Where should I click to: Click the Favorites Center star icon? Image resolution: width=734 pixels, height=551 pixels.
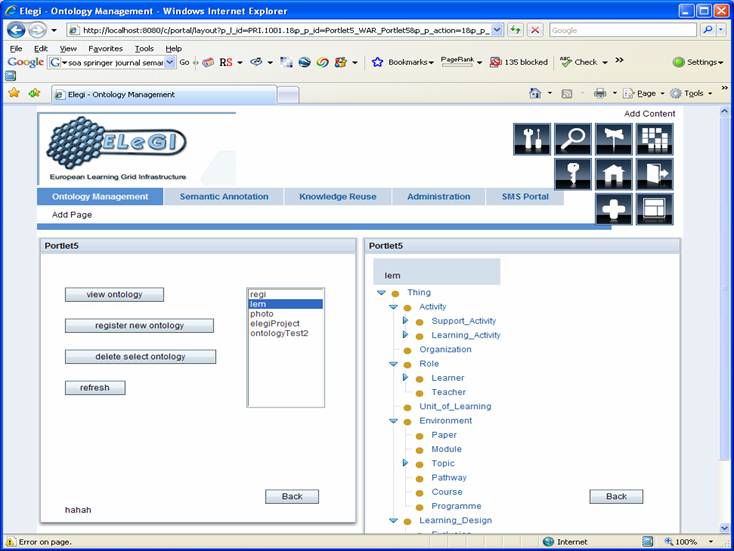(x=14, y=93)
